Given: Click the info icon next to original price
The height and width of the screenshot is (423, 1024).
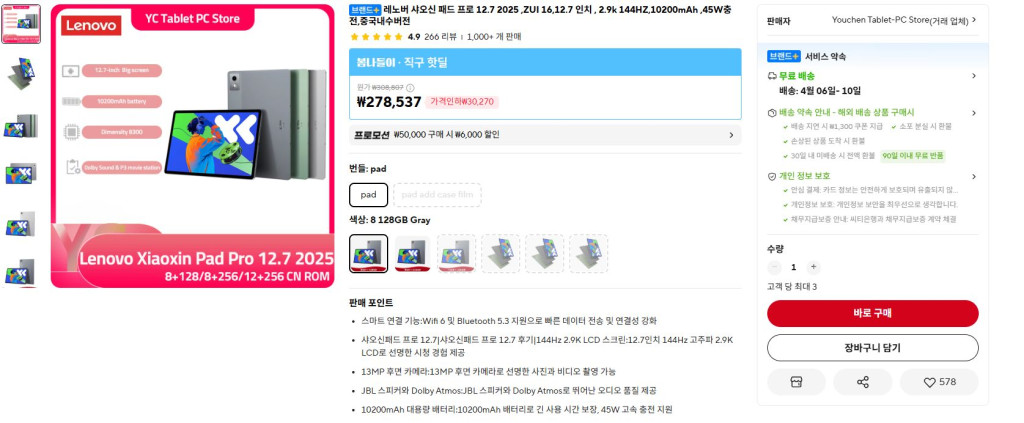Looking at the screenshot, I should [x=410, y=87].
